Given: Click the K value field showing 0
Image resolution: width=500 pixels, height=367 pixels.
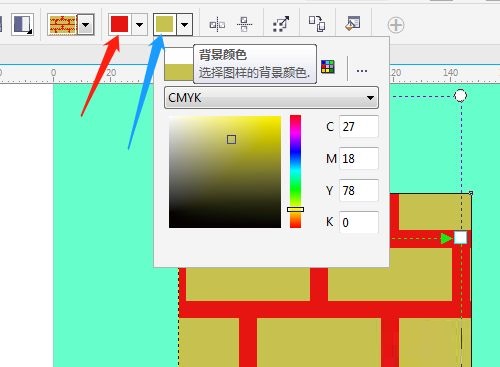Looking at the screenshot, I should tap(359, 222).
